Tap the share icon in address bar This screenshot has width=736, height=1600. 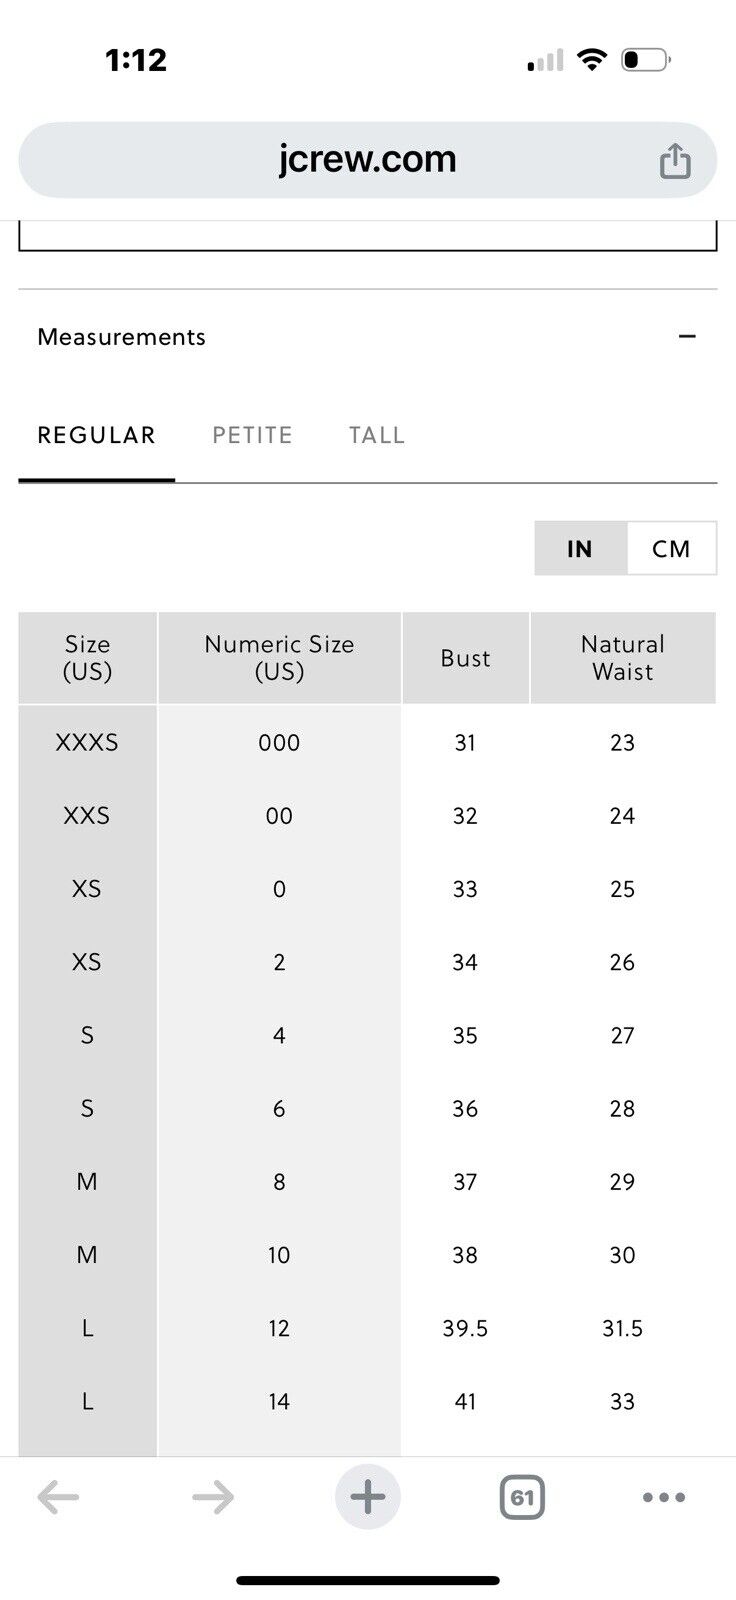pos(675,161)
